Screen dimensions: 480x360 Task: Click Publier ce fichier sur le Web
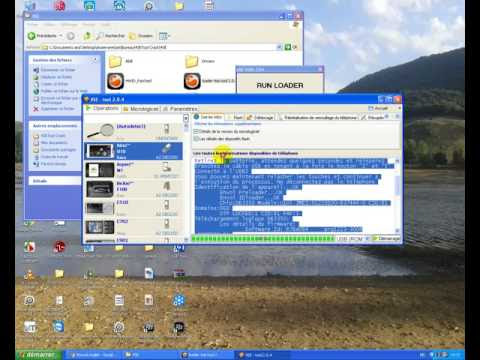pyautogui.click(x=61, y=91)
